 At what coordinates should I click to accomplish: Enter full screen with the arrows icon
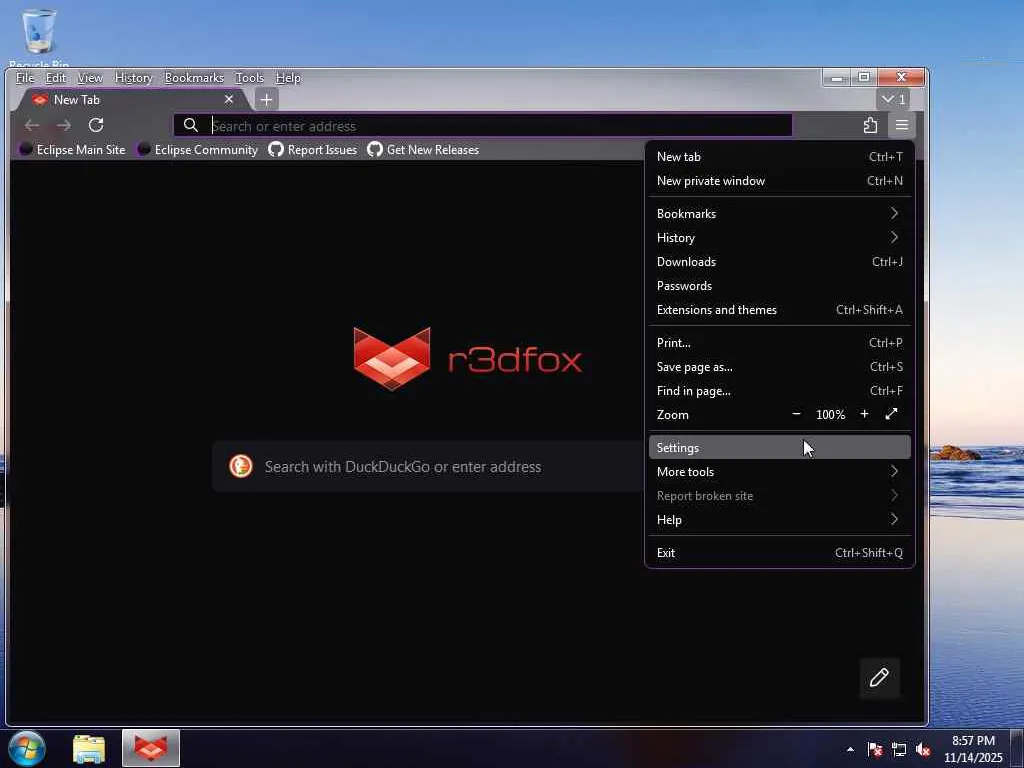[891, 414]
